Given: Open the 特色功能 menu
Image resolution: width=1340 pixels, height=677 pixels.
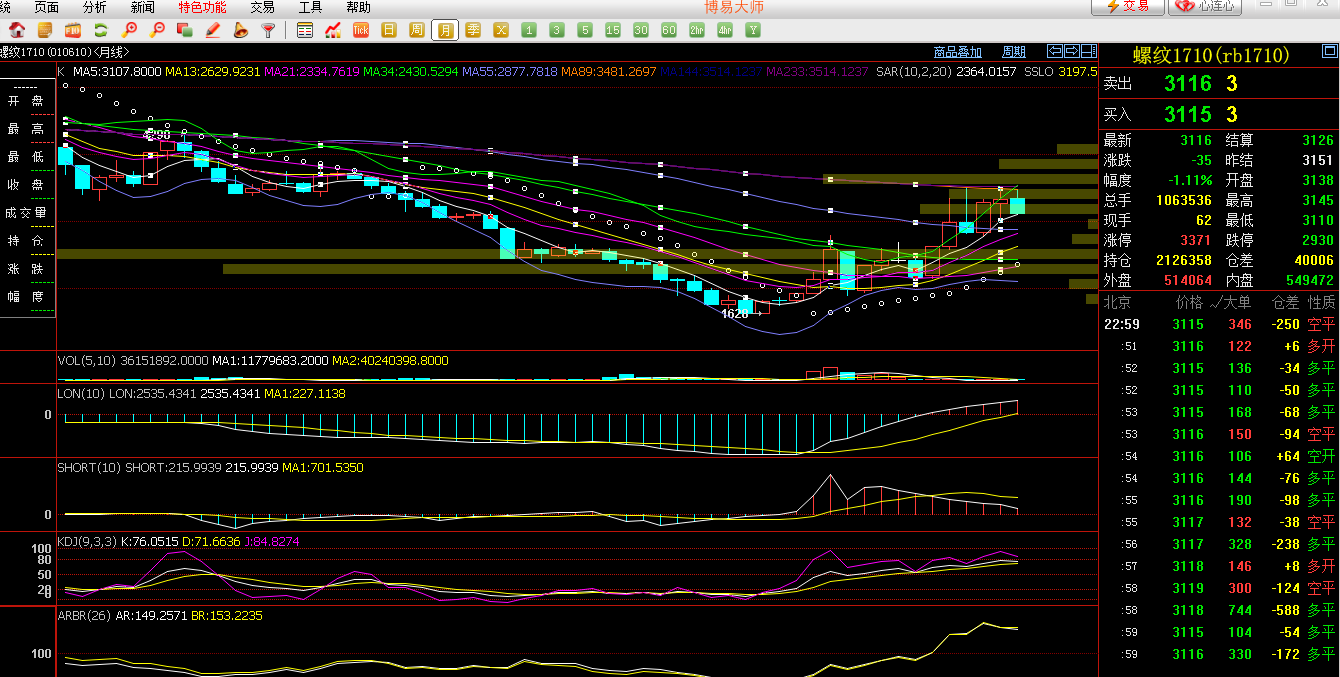Looking at the screenshot, I should pyautogui.click(x=202, y=7).
